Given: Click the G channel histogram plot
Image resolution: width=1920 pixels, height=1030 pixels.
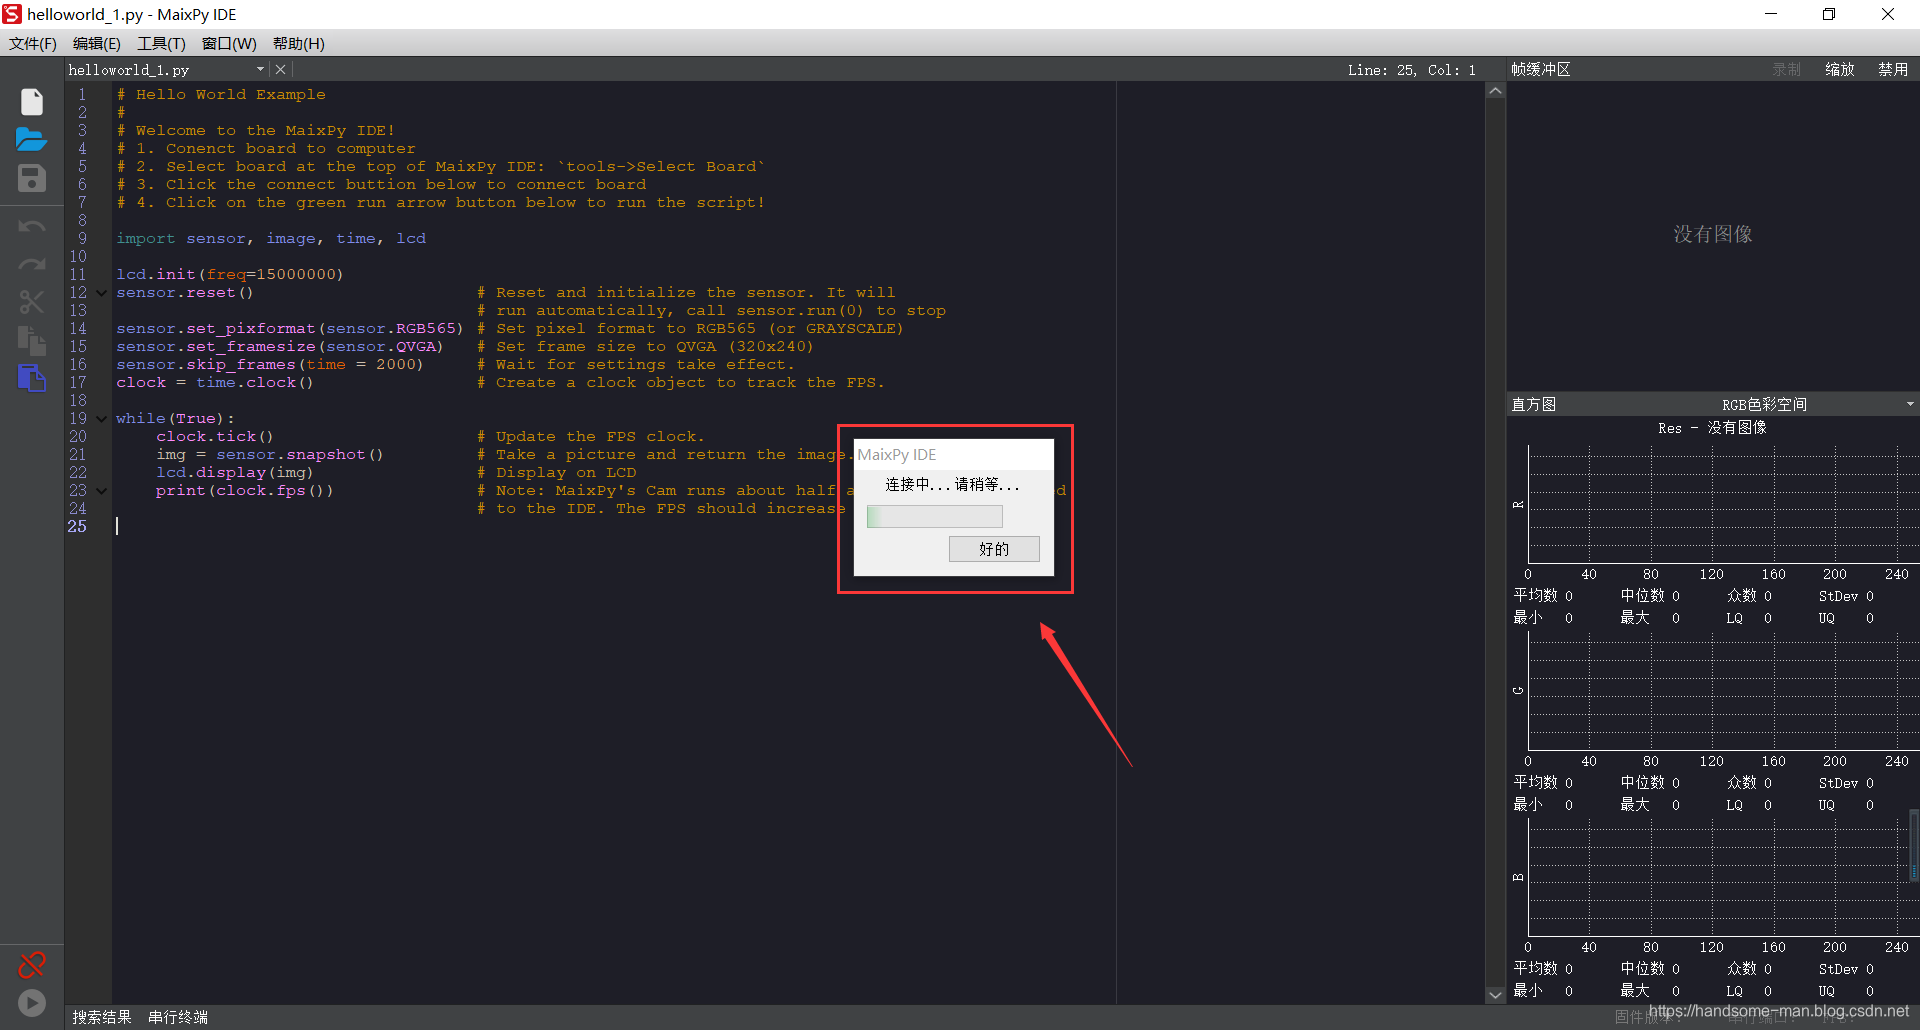Looking at the screenshot, I should point(1723,691).
